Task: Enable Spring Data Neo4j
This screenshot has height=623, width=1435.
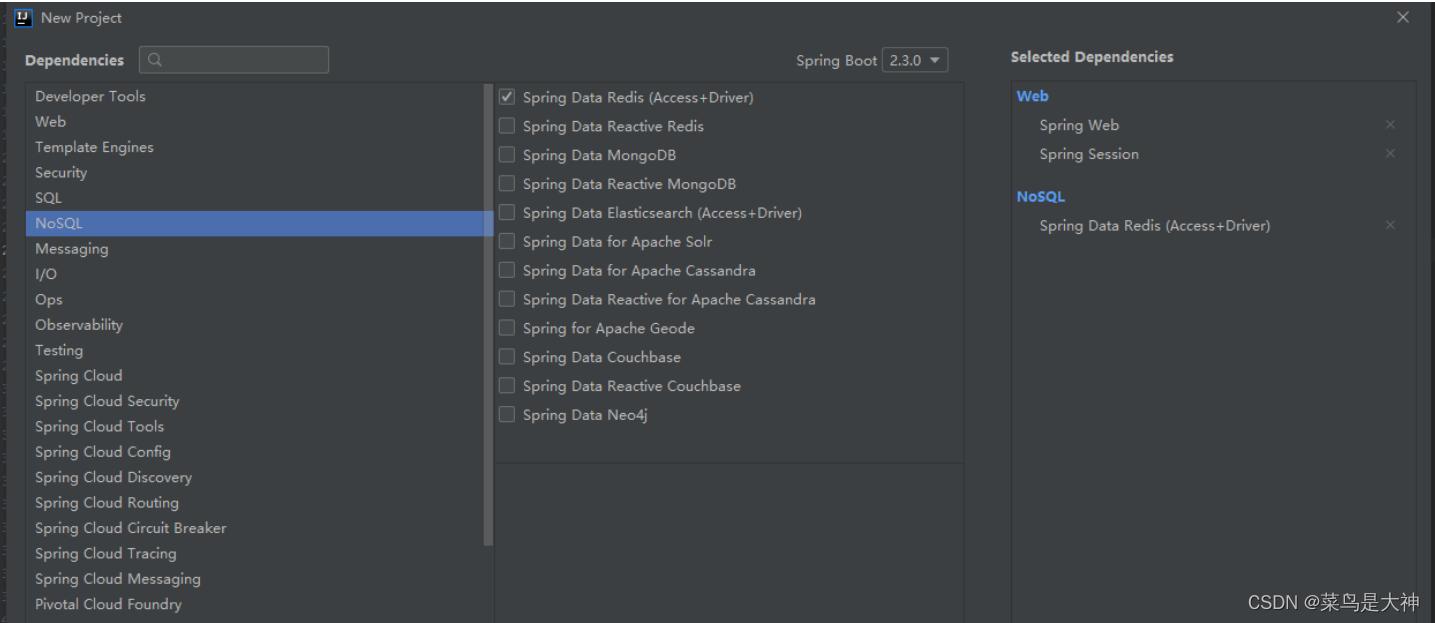Action: coord(506,414)
